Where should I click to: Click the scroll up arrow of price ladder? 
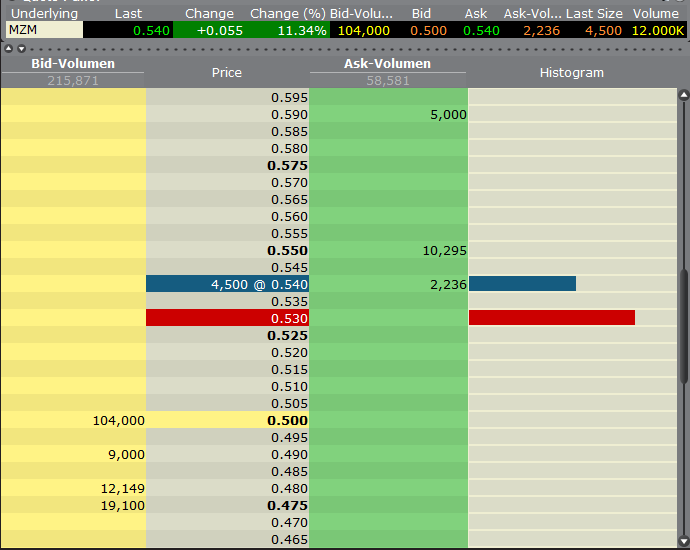tap(684, 97)
